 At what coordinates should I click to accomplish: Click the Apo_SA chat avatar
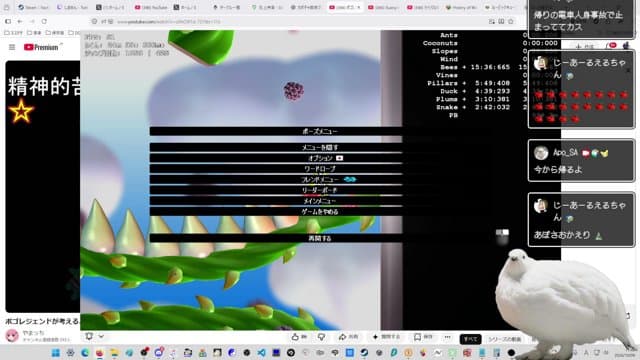[541, 153]
